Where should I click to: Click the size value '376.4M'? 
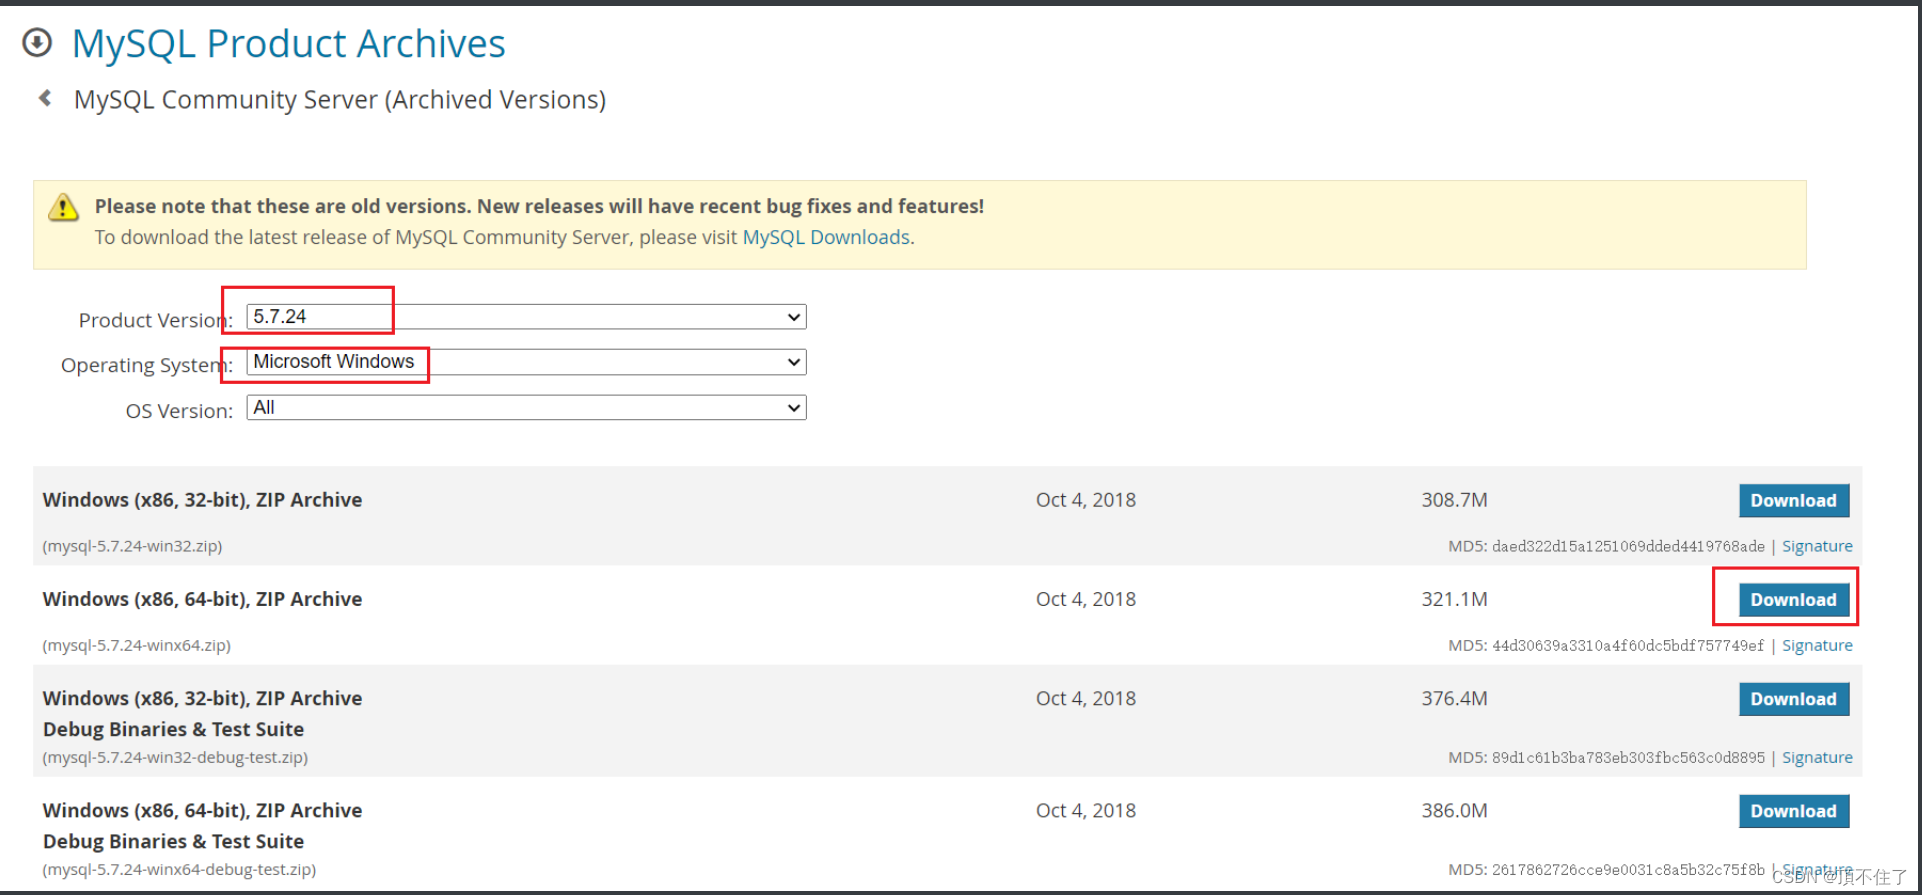coord(1454,698)
